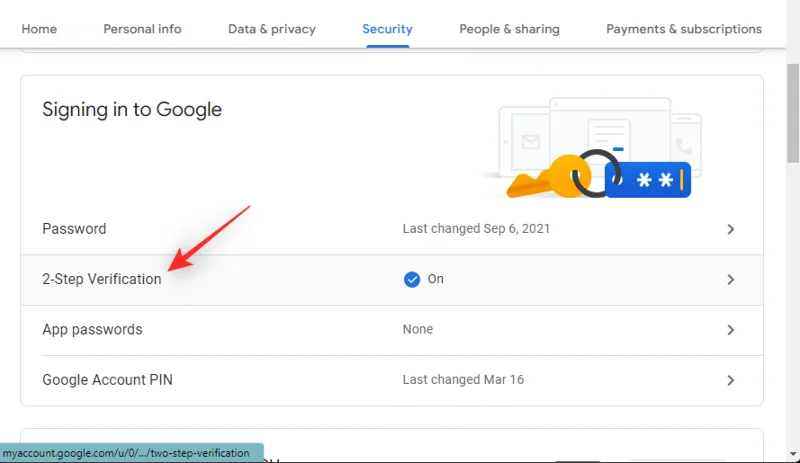Go to Data & privacy tab
800x463 pixels.
[271, 29]
